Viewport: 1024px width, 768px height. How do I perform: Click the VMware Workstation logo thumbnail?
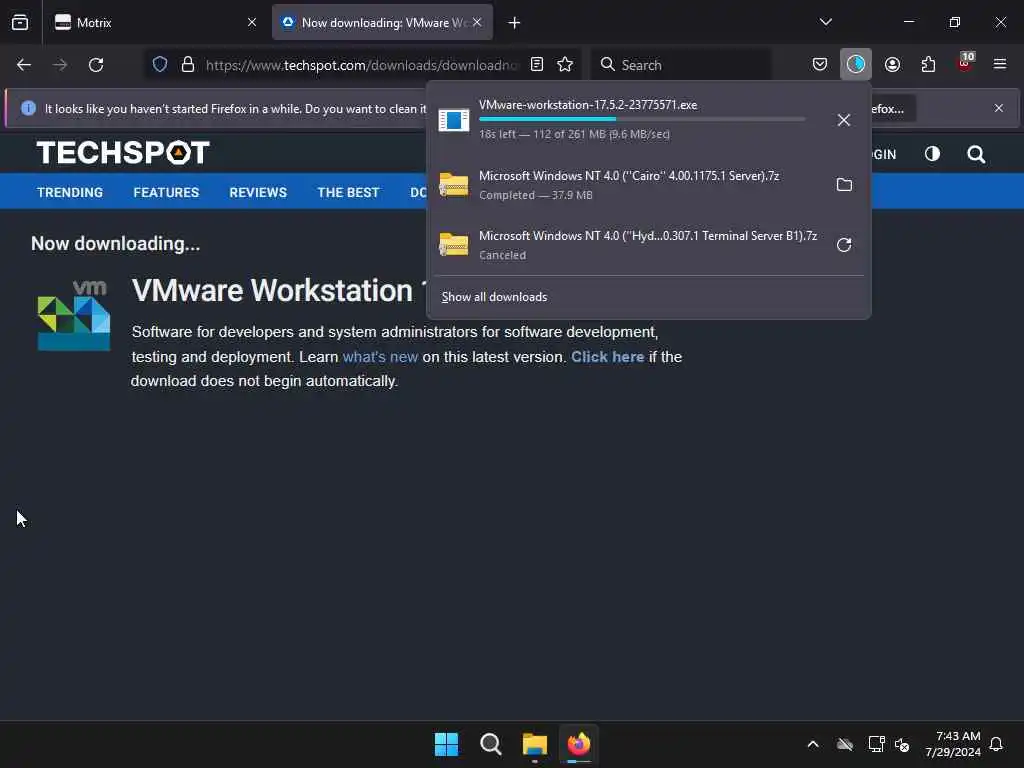point(74,315)
